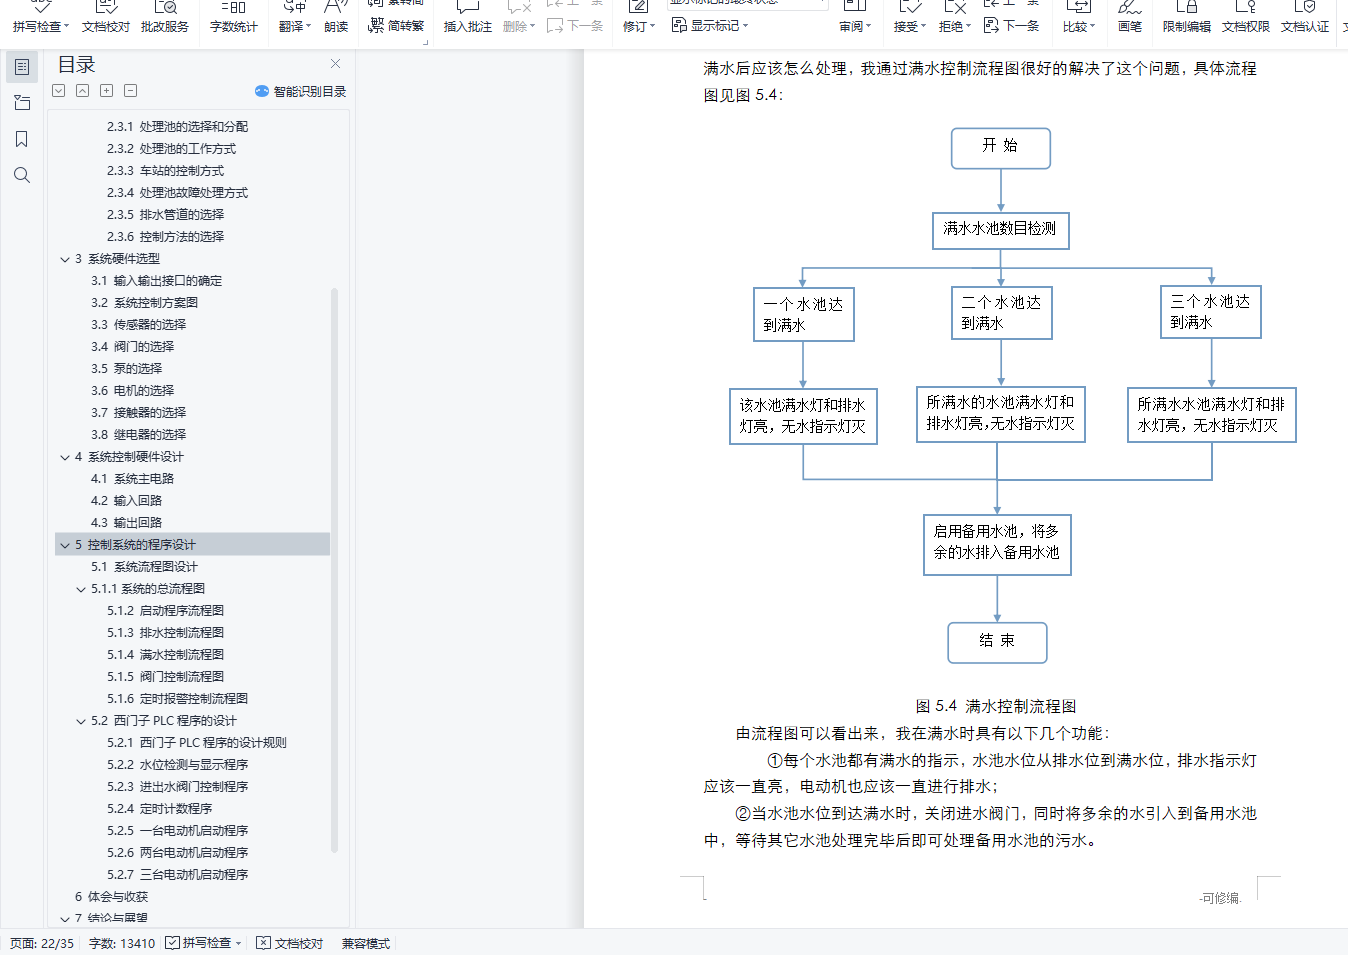Open the search sidebar panel

point(22,175)
